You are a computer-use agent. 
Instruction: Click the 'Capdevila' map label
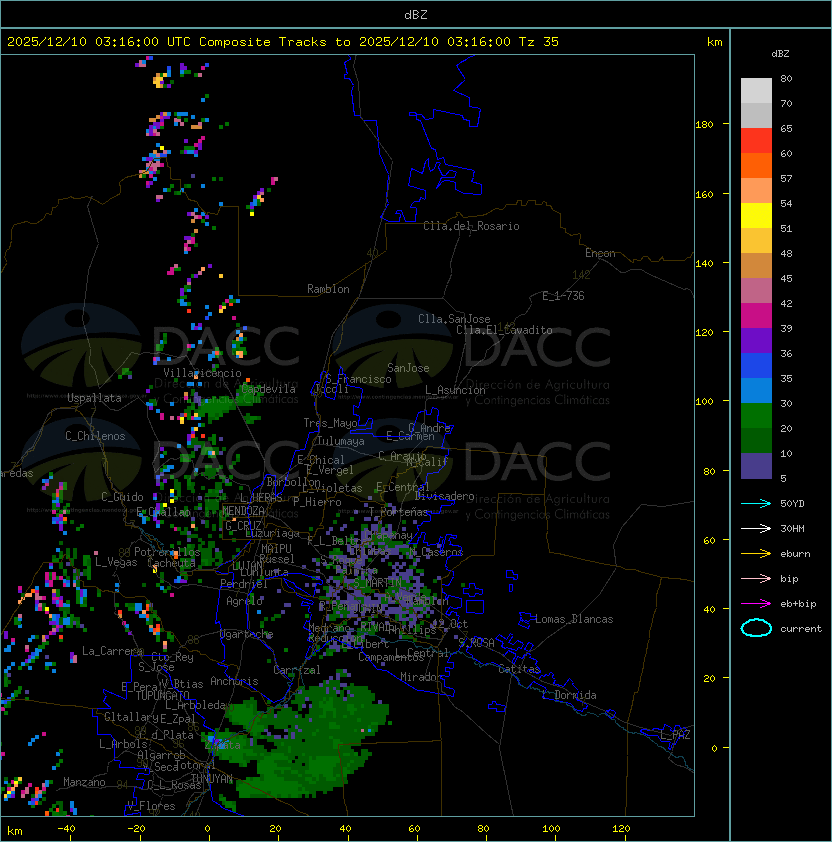[x=269, y=389]
